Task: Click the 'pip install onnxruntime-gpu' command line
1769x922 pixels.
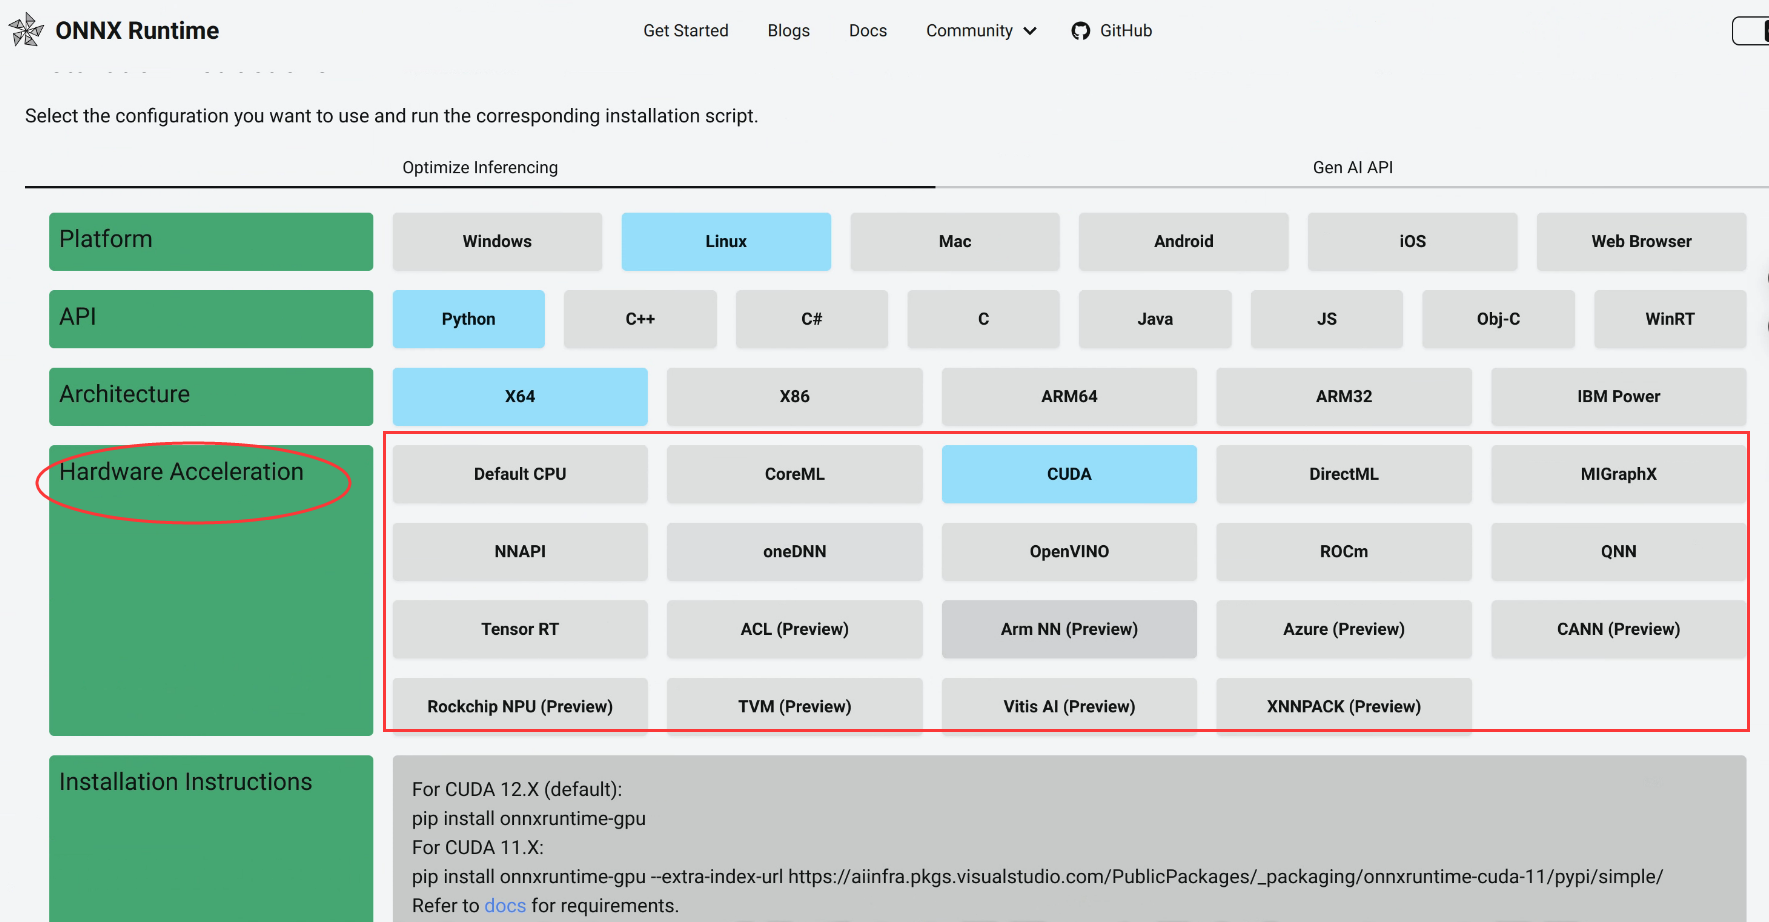Action: coord(529,818)
